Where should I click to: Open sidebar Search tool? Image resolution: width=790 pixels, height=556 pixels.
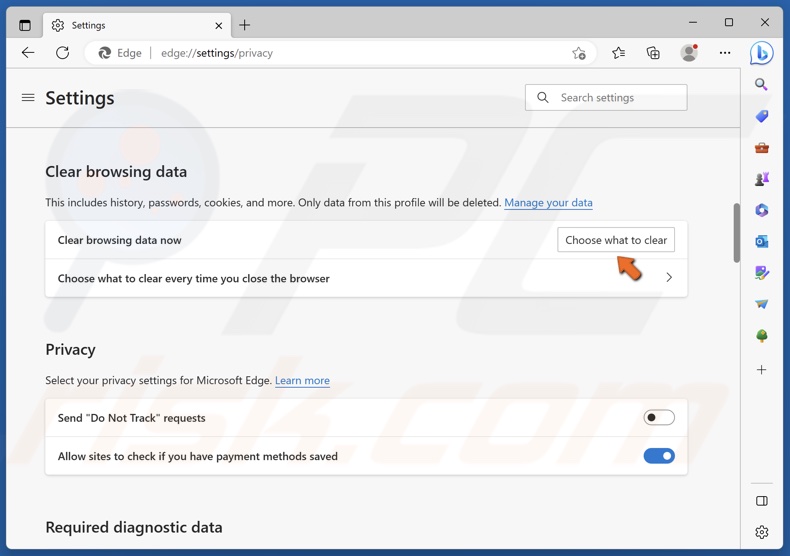[x=761, y=84]
